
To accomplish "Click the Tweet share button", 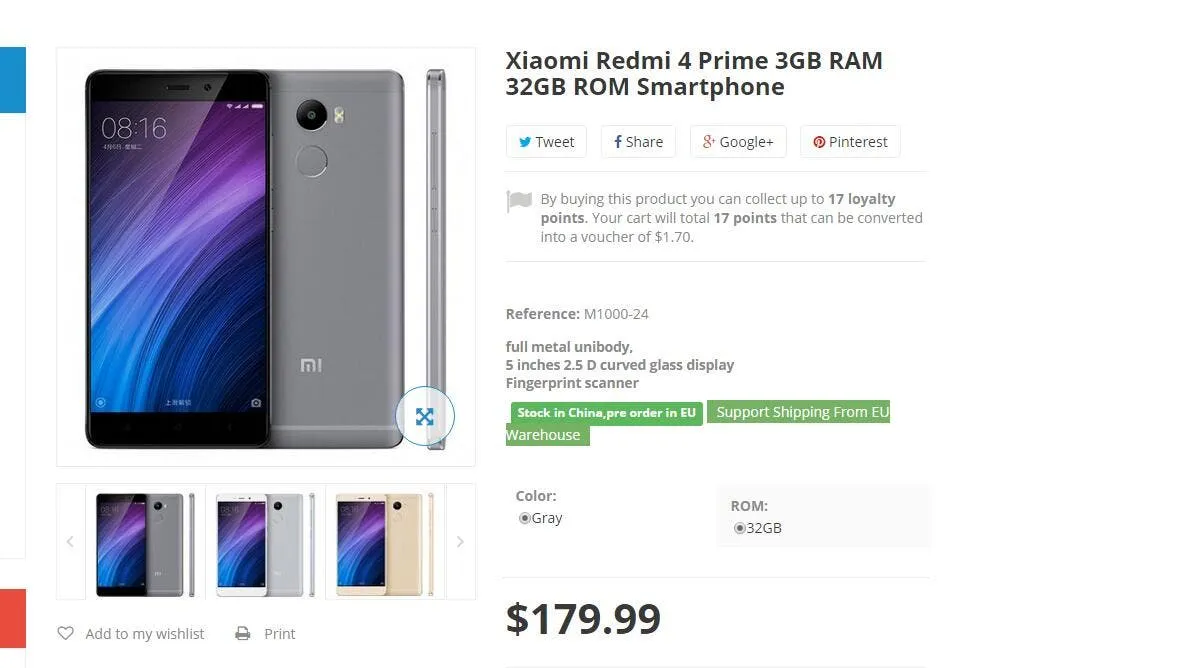I will tap(546, 142).
